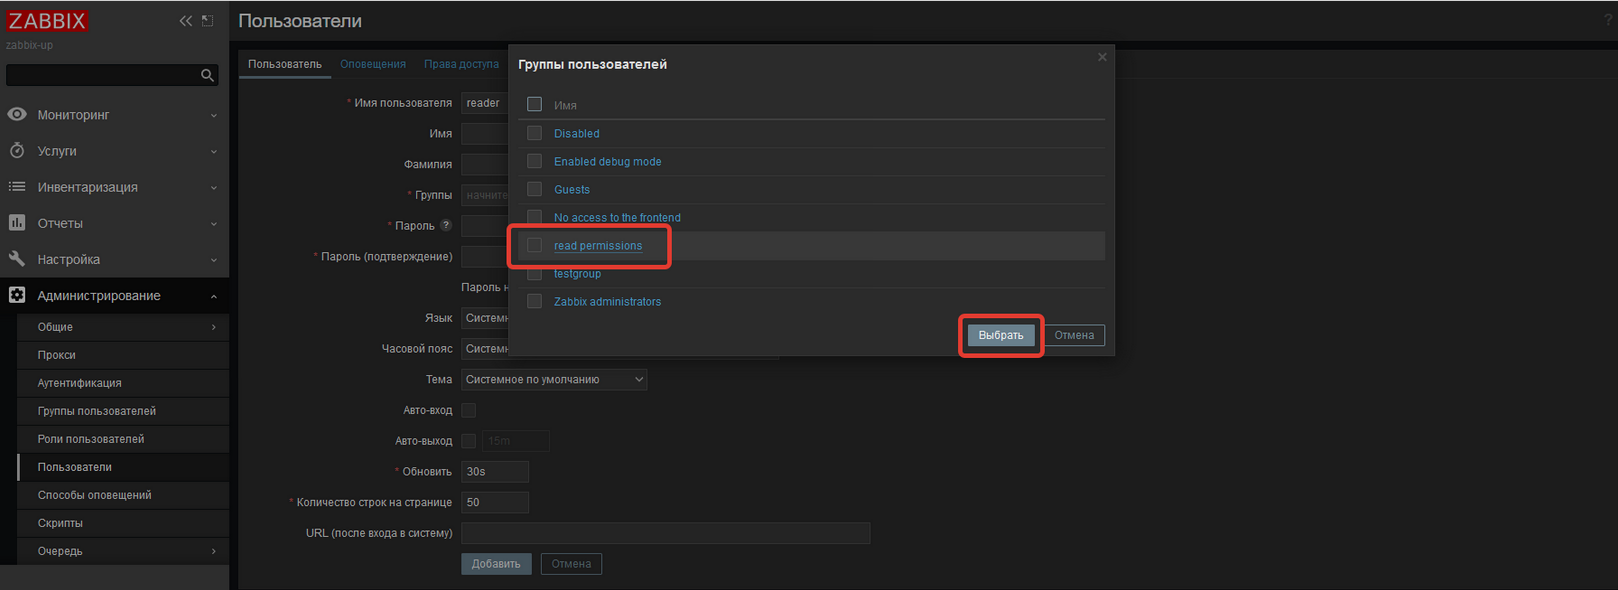The image size is (1618, 590).
Task: Click the Отчеты chart icon
Action: (x=17, y=222)
